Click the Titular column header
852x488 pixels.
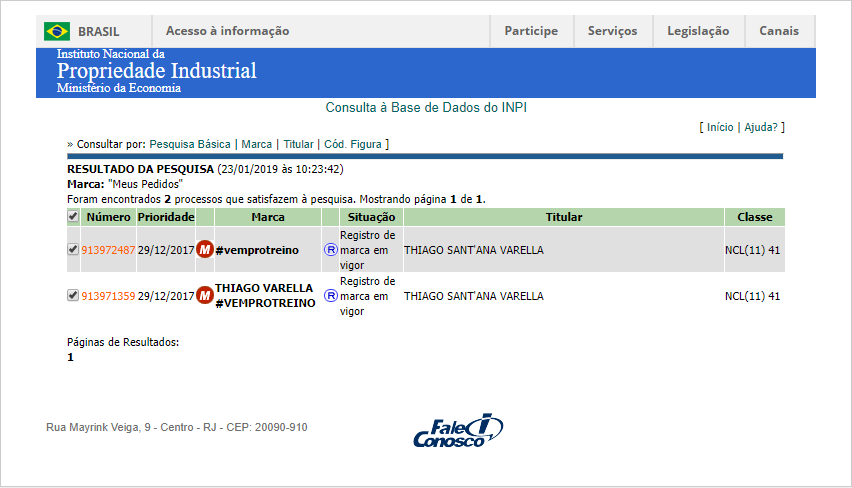coord(563,217)
